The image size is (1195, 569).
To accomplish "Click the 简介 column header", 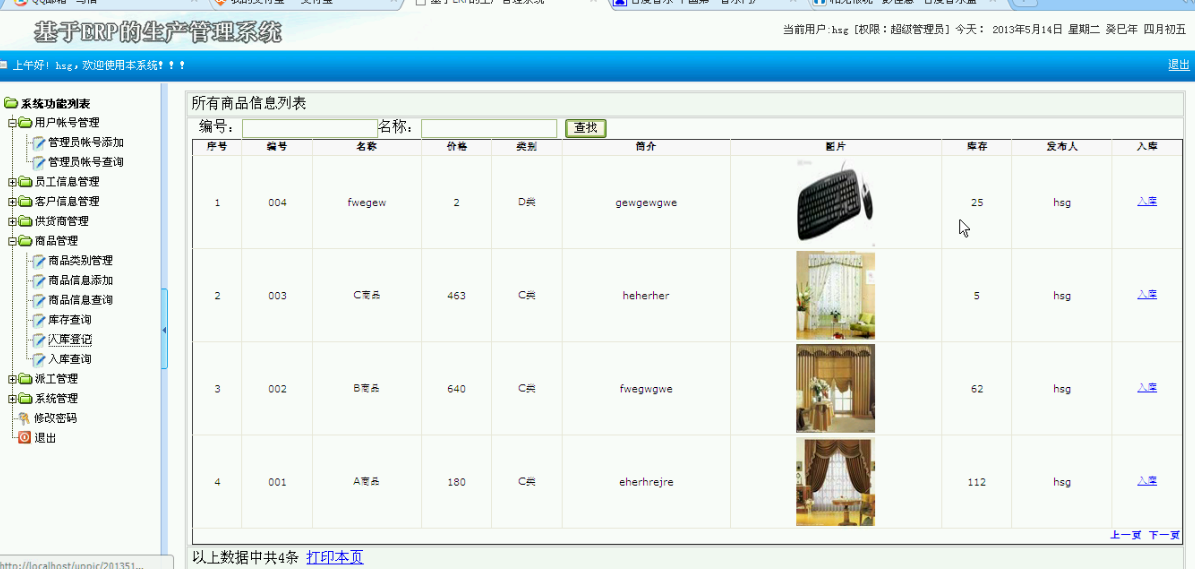I will click(x=646, y=147).
